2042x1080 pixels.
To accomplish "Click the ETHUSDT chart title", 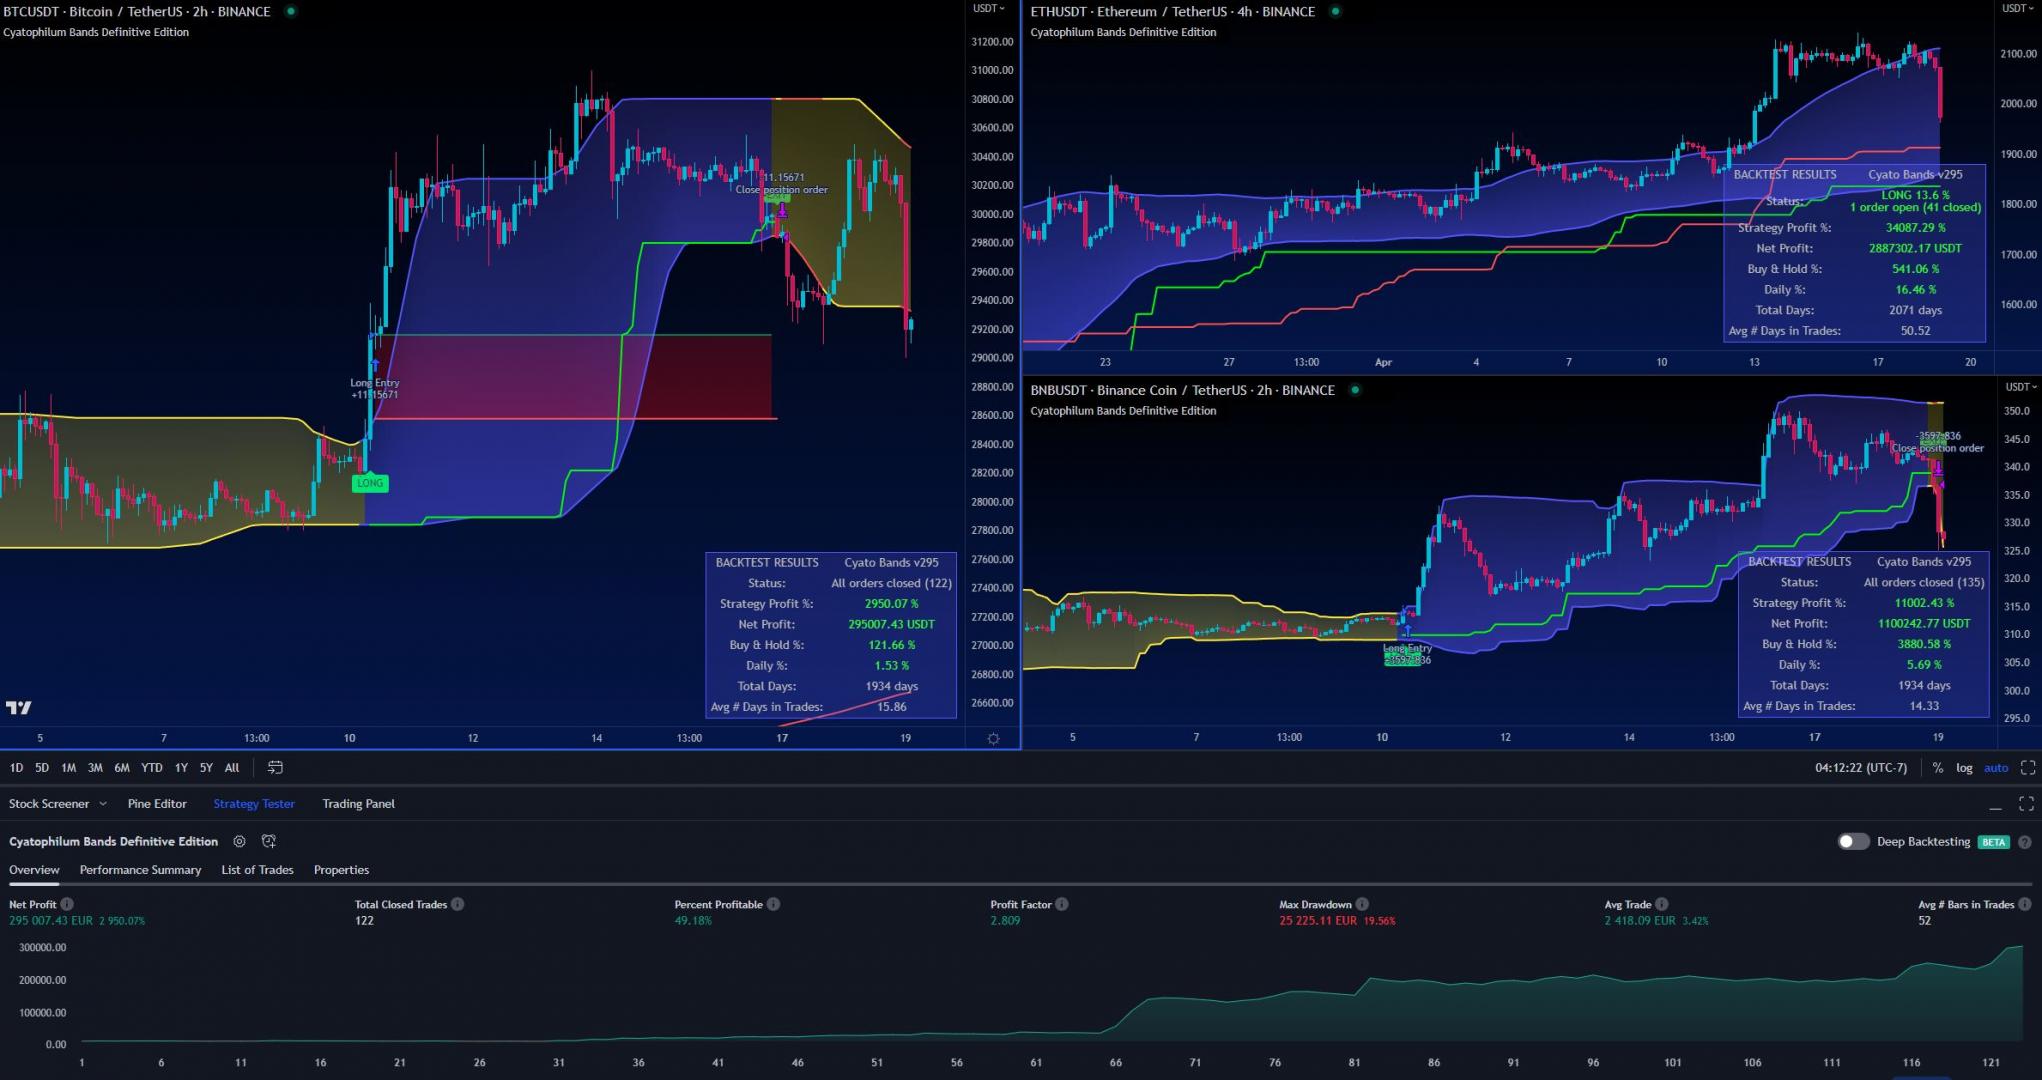I will [1173, 12].
